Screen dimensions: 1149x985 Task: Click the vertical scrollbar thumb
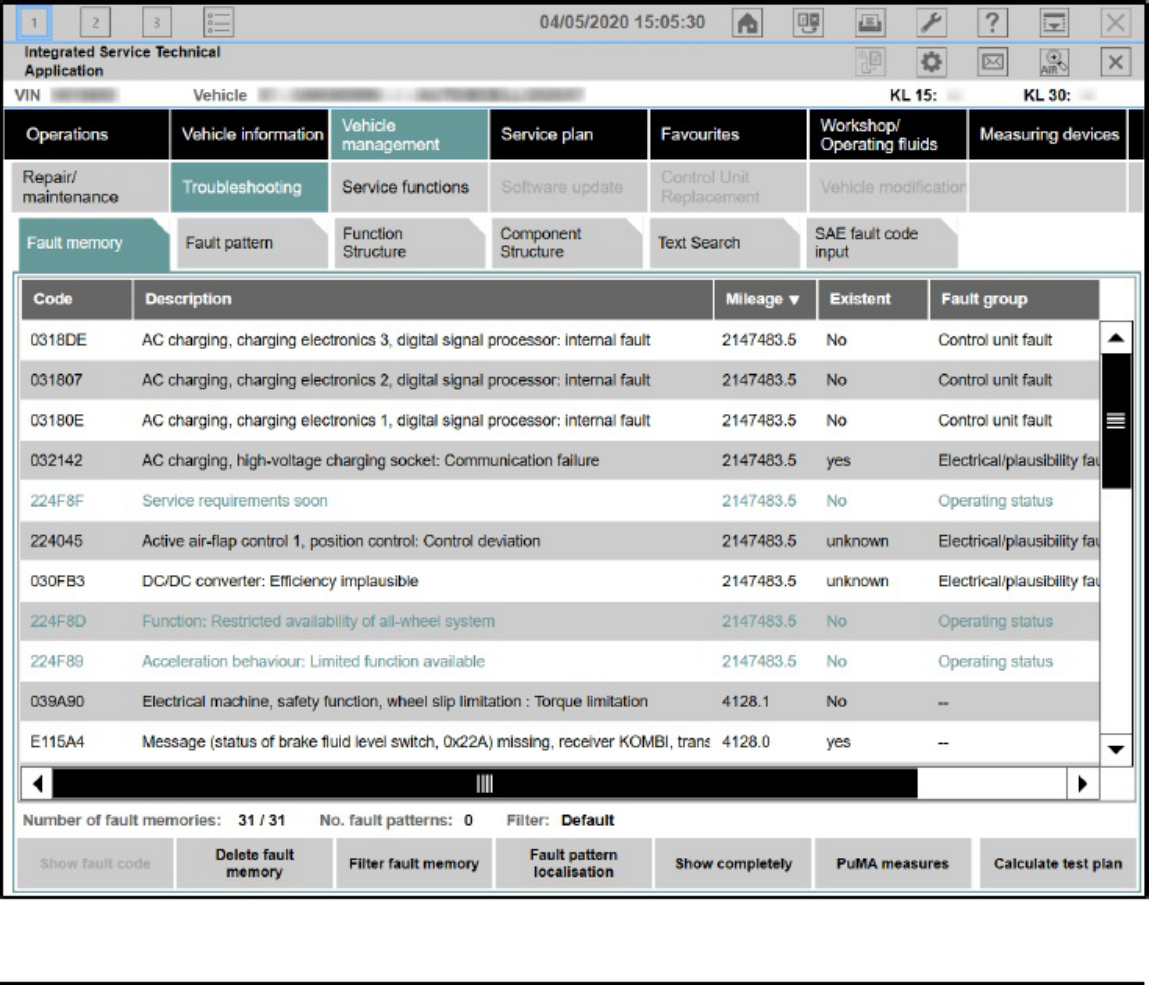click(x=1116, y=421)
